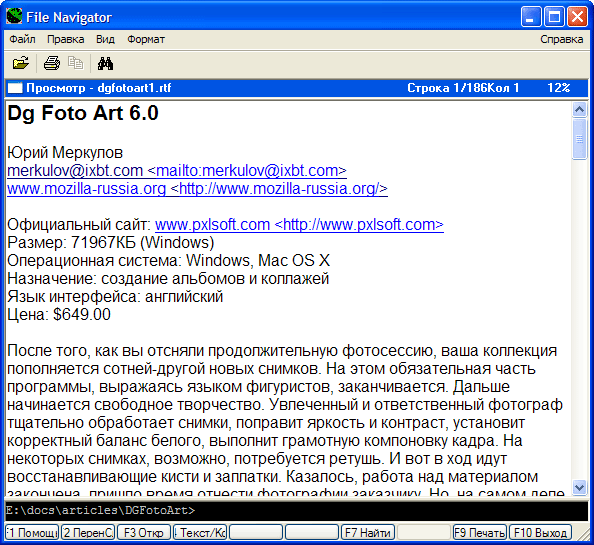This screenshot has width=594, height=545.
Task: Open the Справка menu
Action: coord(561,39)
